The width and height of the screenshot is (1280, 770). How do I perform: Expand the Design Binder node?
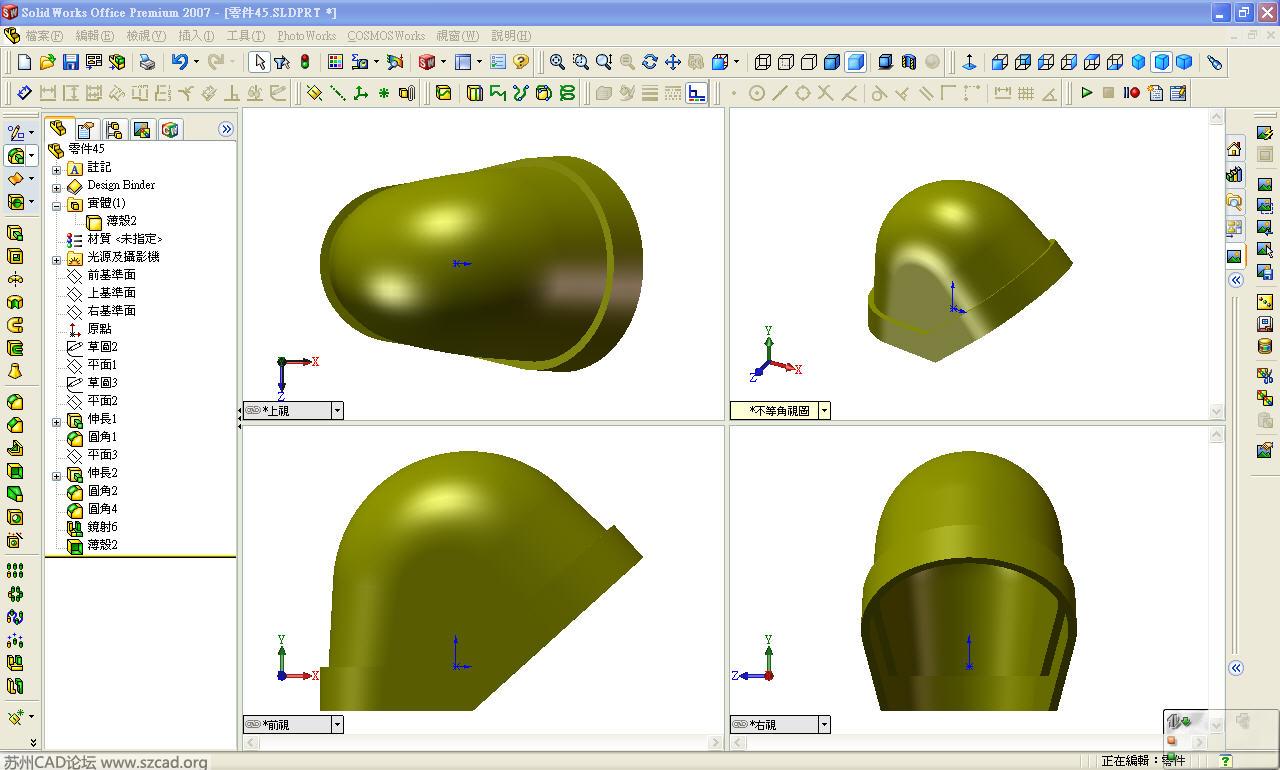tap(57, 187)
